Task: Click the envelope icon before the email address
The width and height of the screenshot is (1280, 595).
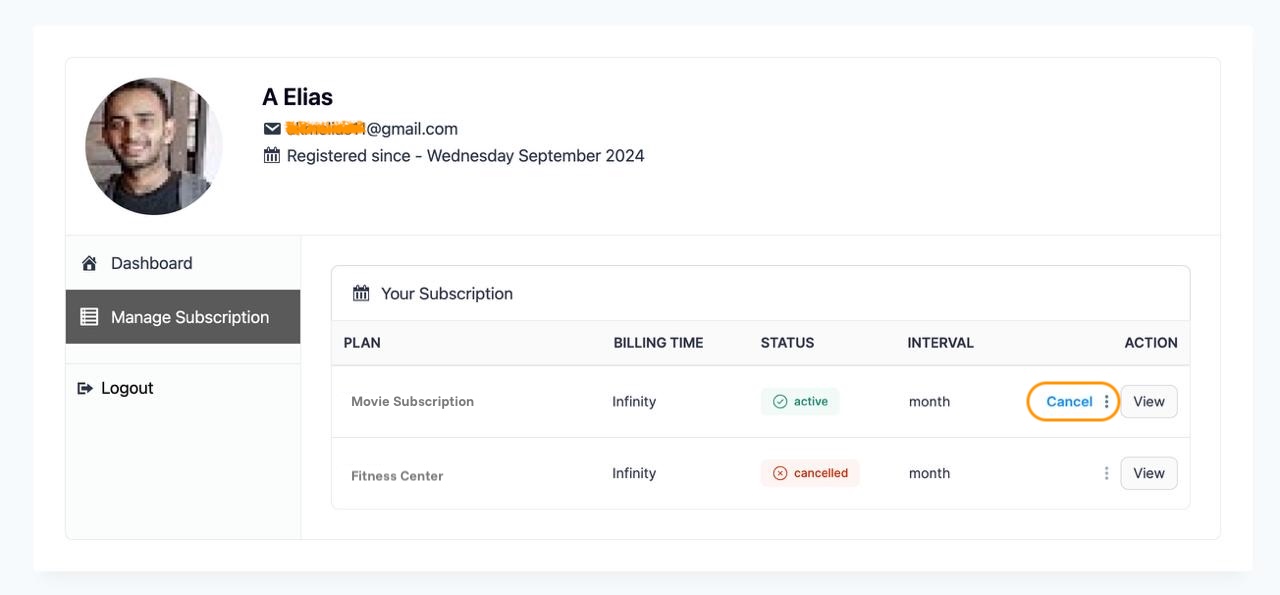Action: click(x=271, y=128)
